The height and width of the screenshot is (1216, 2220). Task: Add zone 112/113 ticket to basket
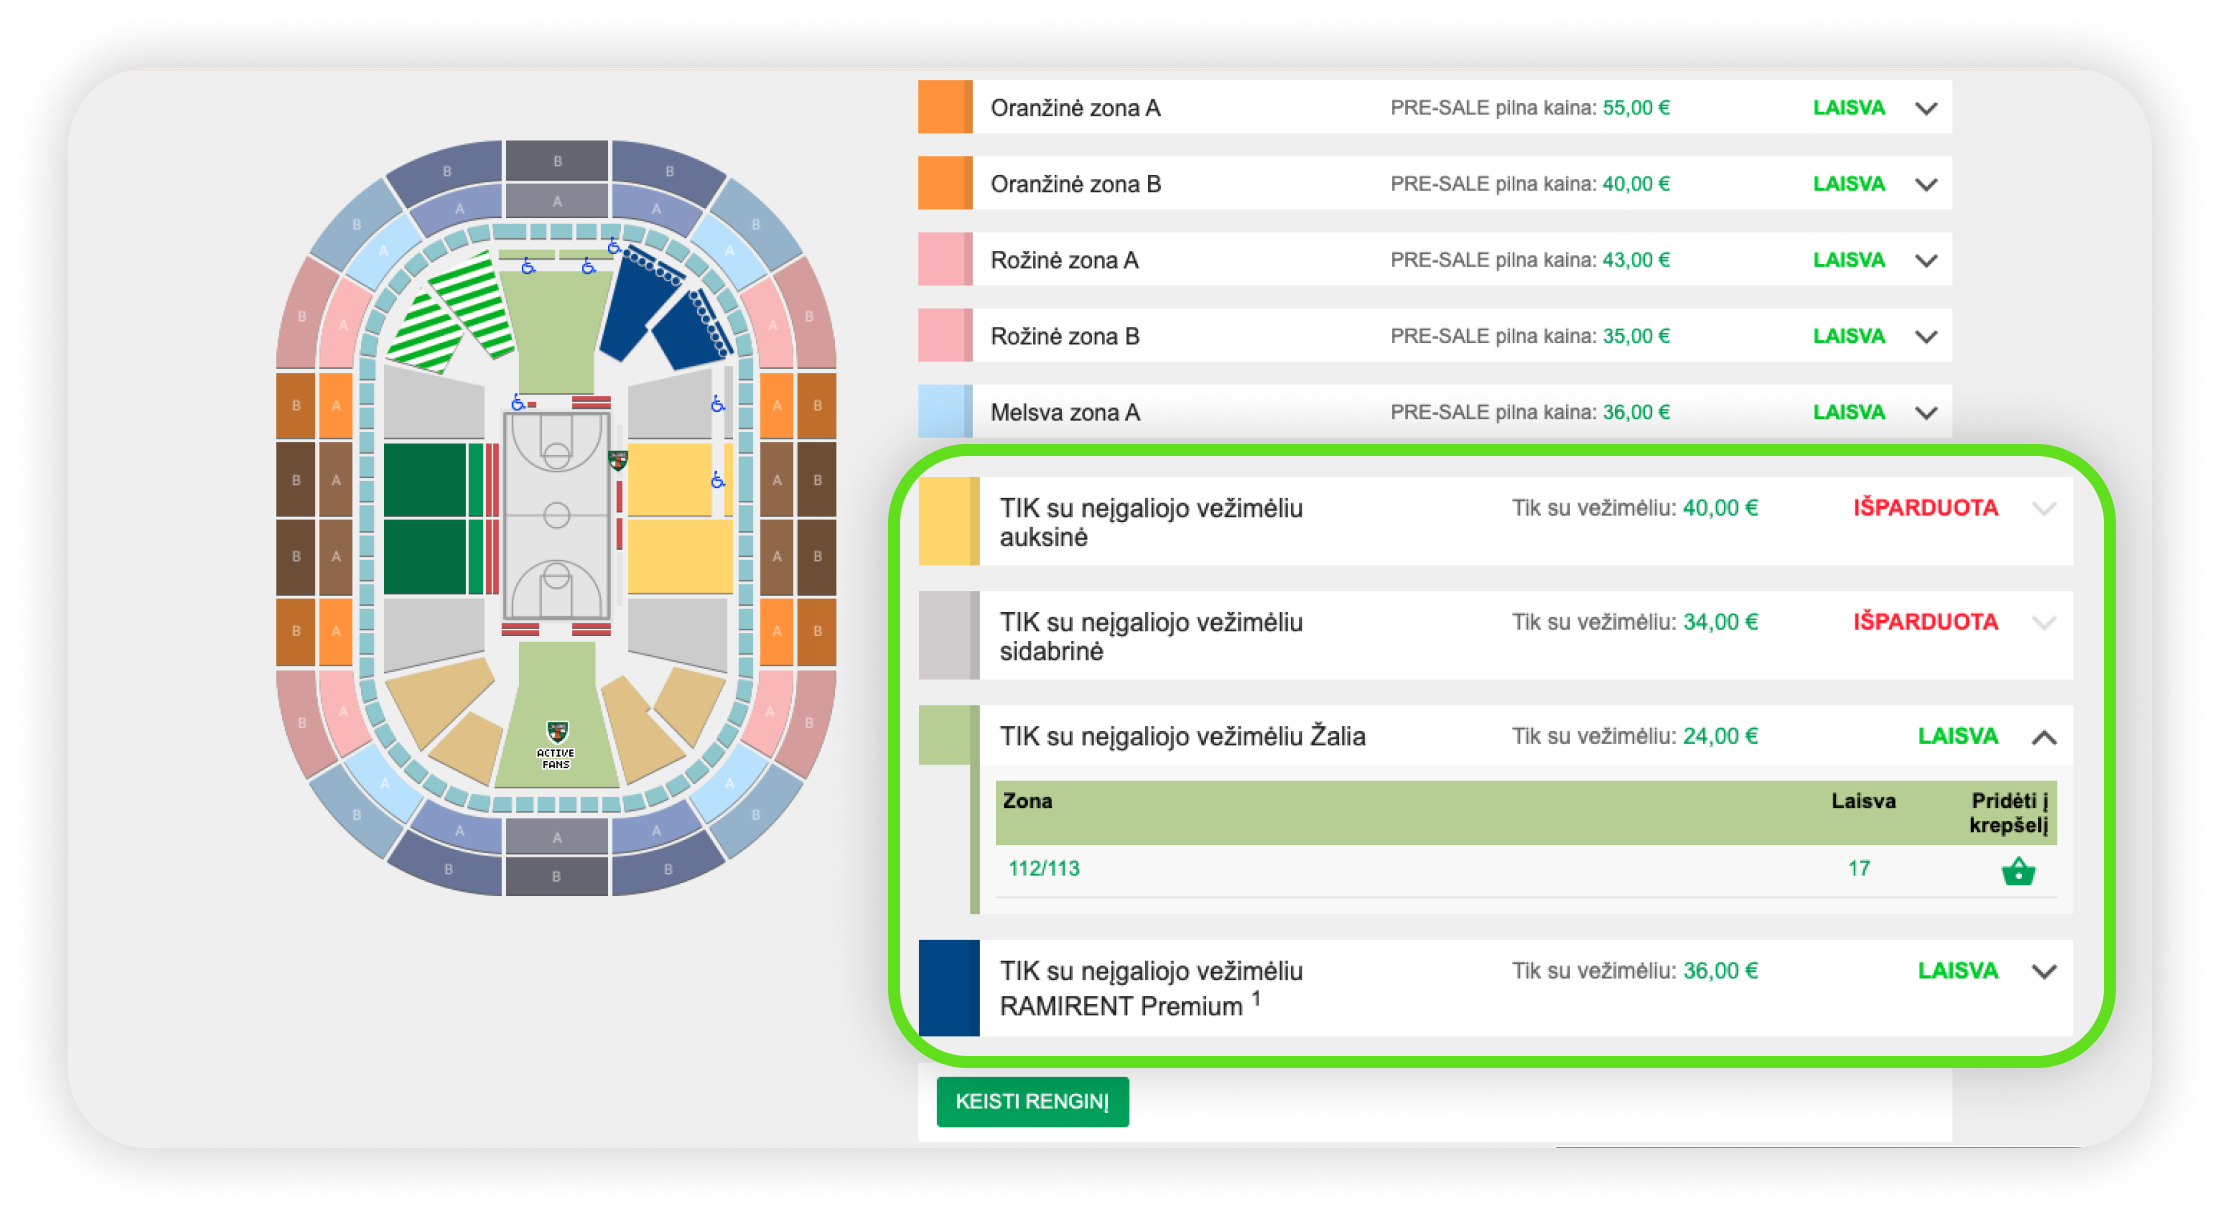pos(2017,871)
